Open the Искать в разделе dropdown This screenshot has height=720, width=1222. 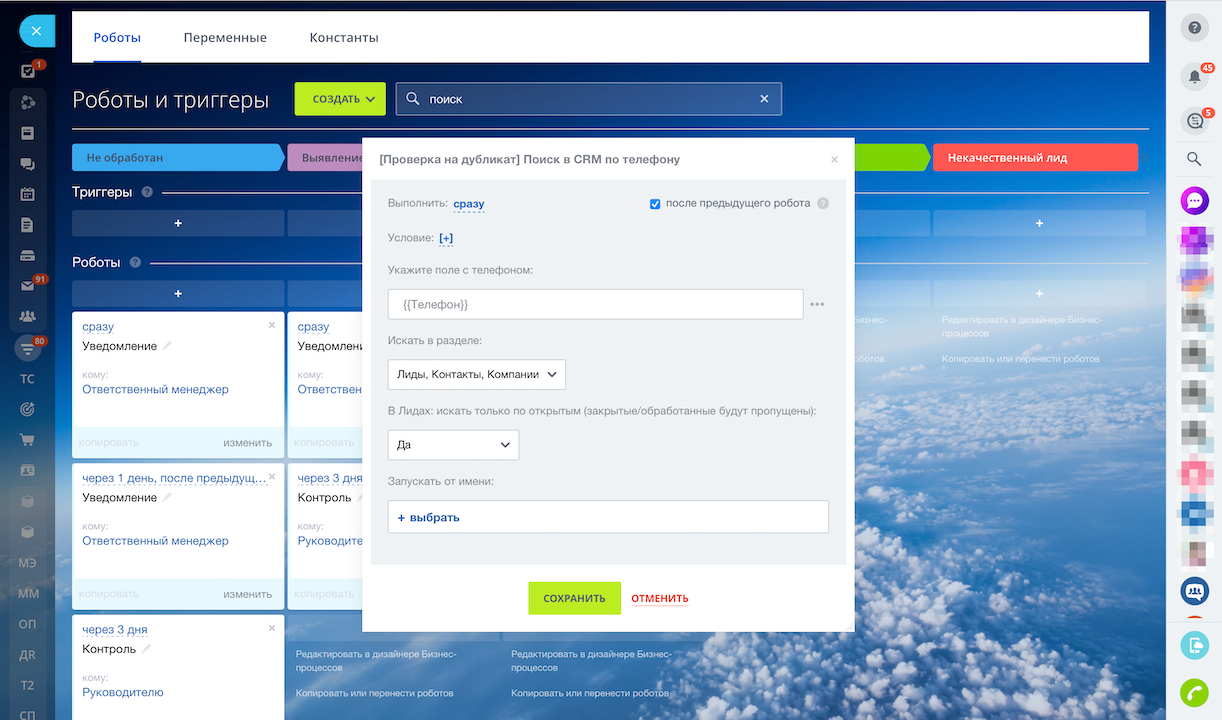pos(476,374)
